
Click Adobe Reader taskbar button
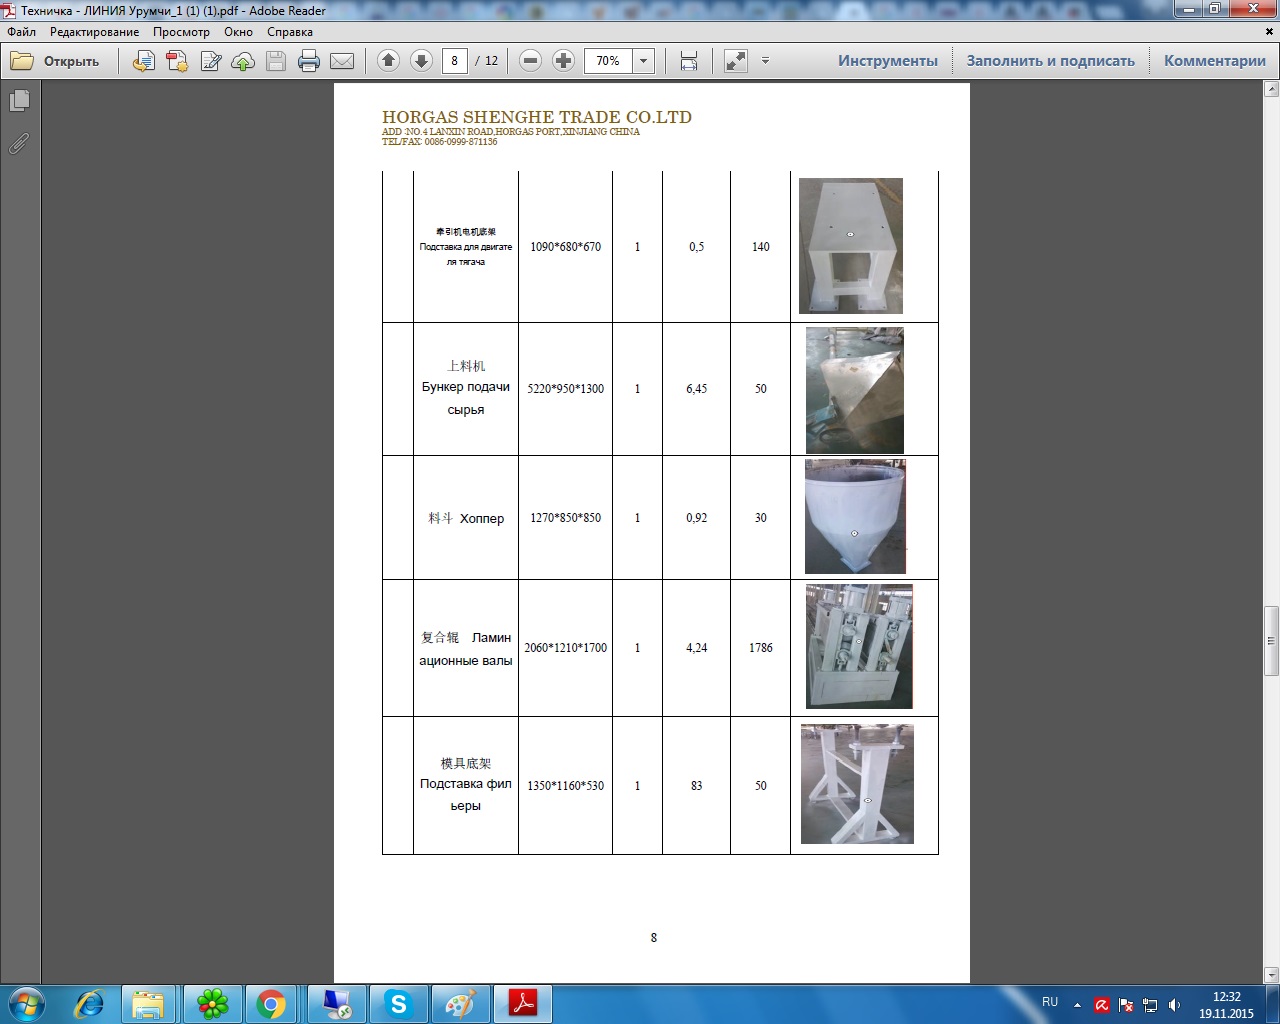click(x=524, y=1004)
